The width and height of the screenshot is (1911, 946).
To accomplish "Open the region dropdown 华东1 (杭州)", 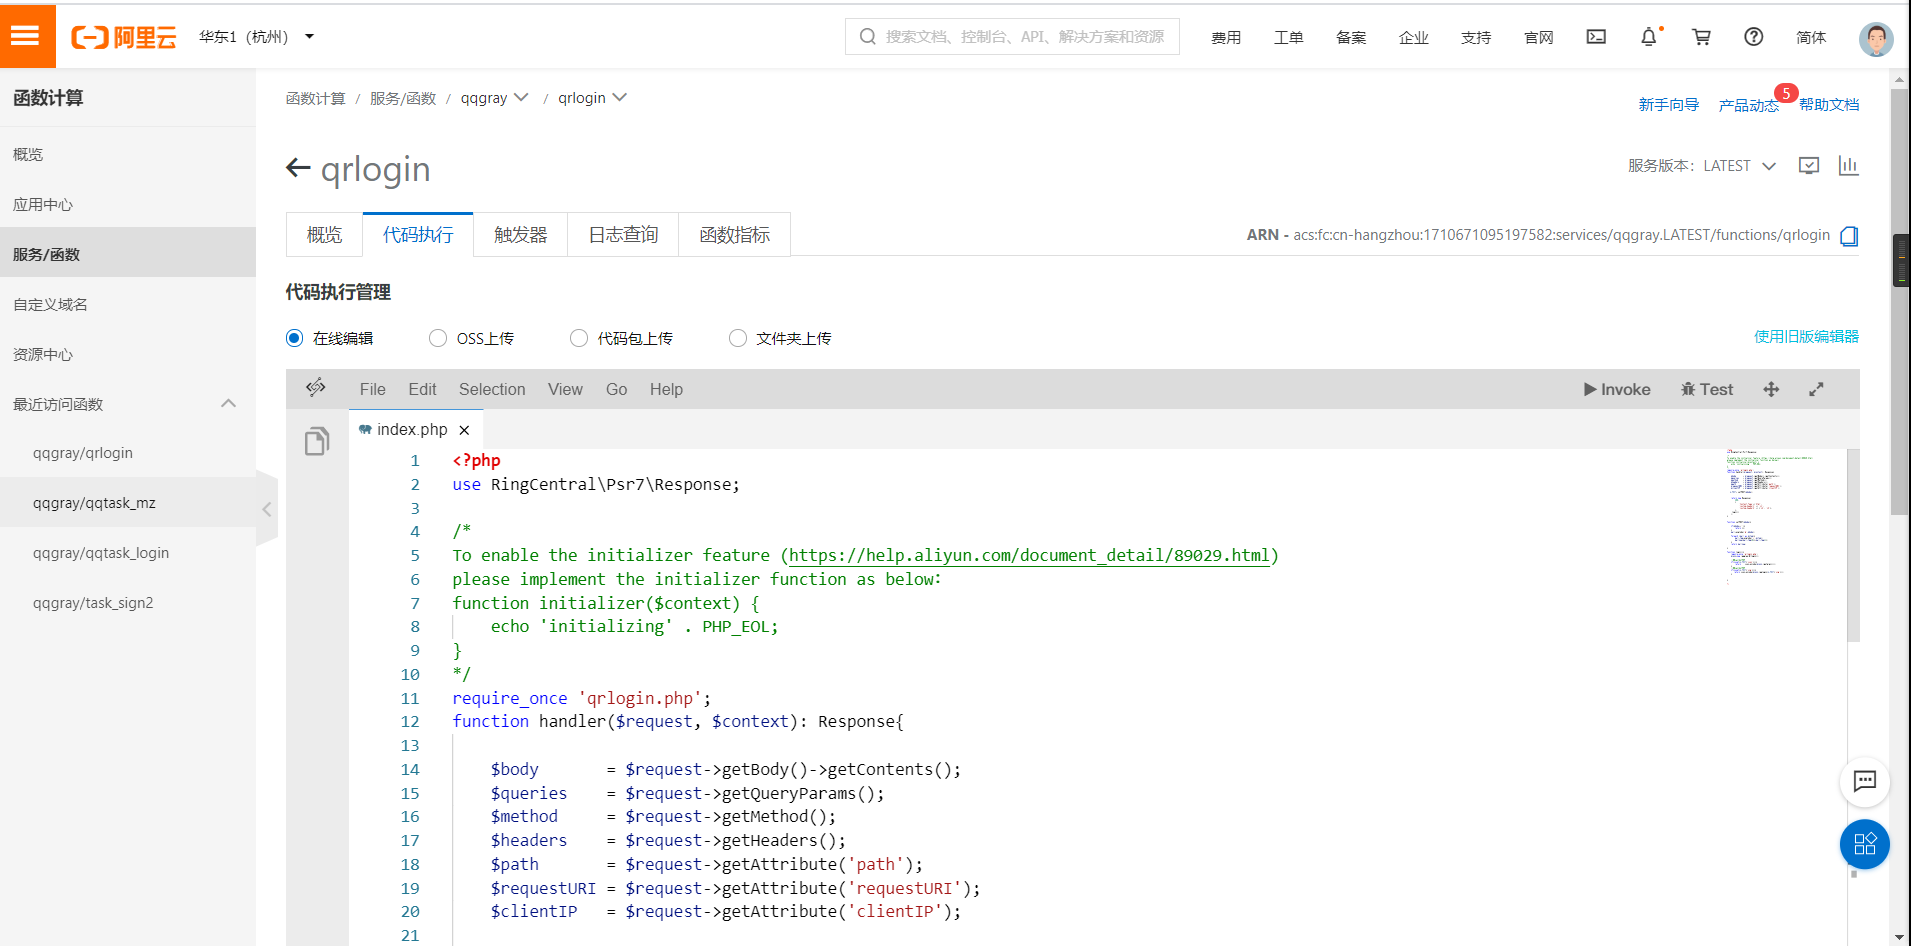I will [257, 37].
